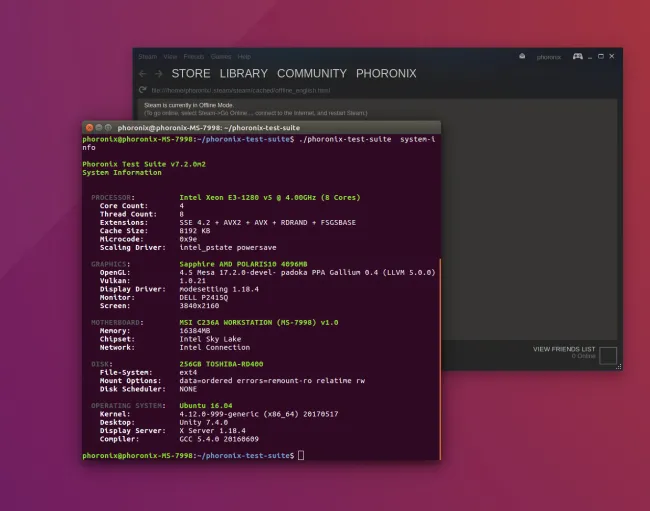Click the terminal title bar text

[x=209, y=128]
